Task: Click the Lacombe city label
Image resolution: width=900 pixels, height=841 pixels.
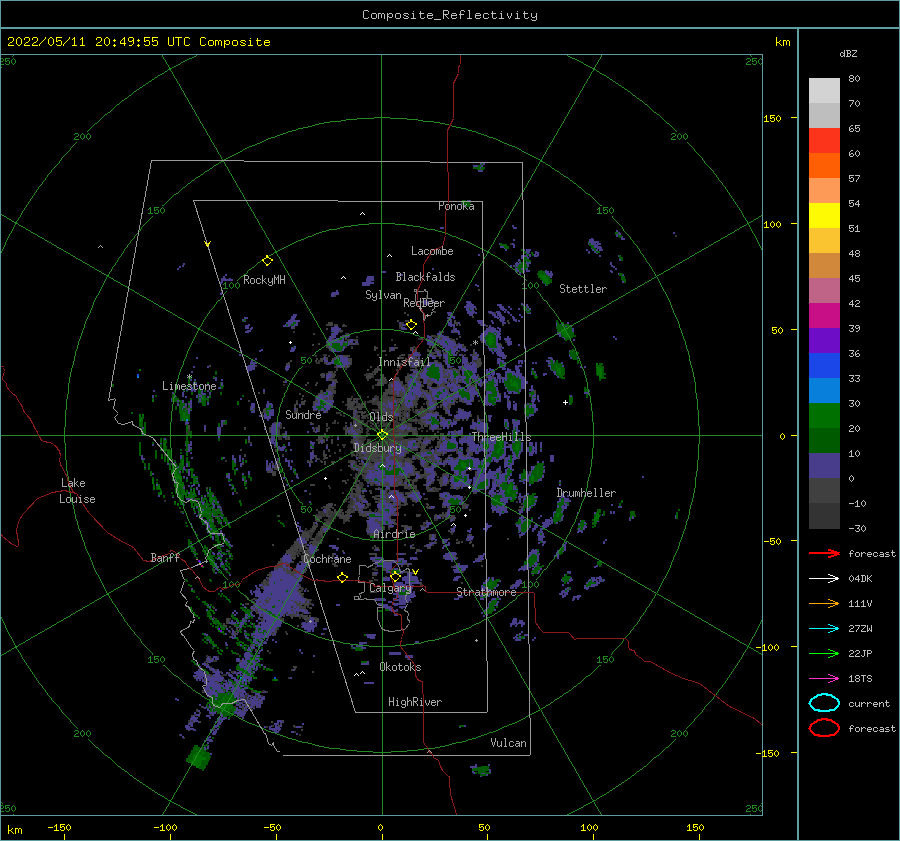Action: click(x=432, y=251)
